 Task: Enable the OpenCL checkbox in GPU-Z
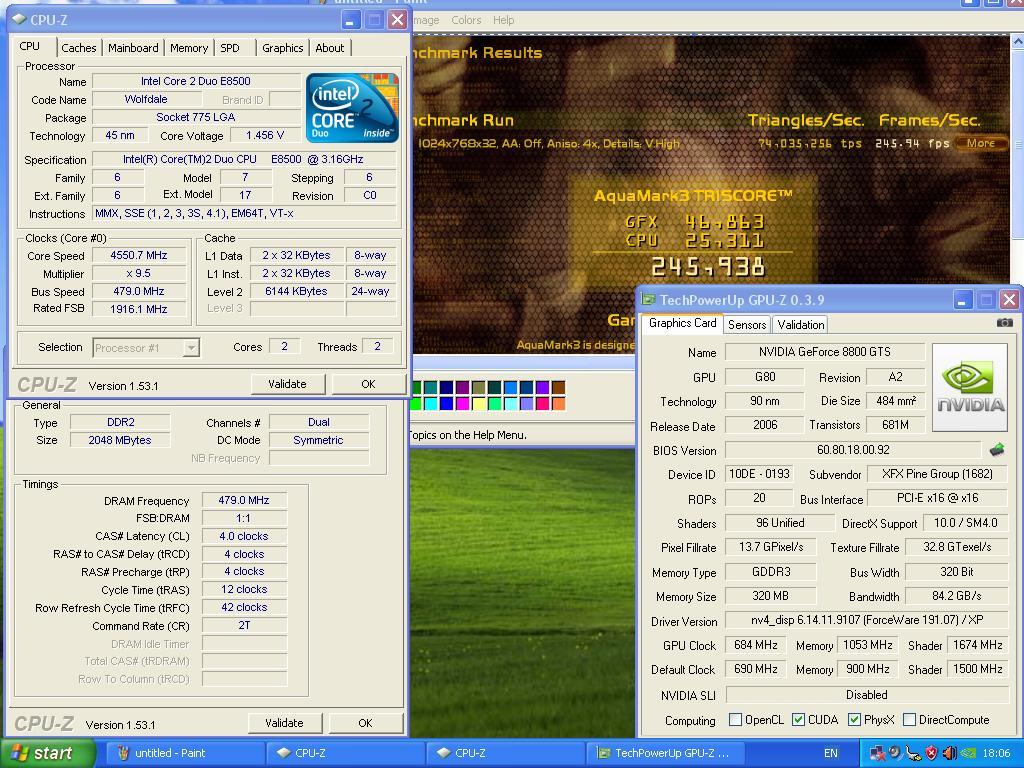click(735, 720)
